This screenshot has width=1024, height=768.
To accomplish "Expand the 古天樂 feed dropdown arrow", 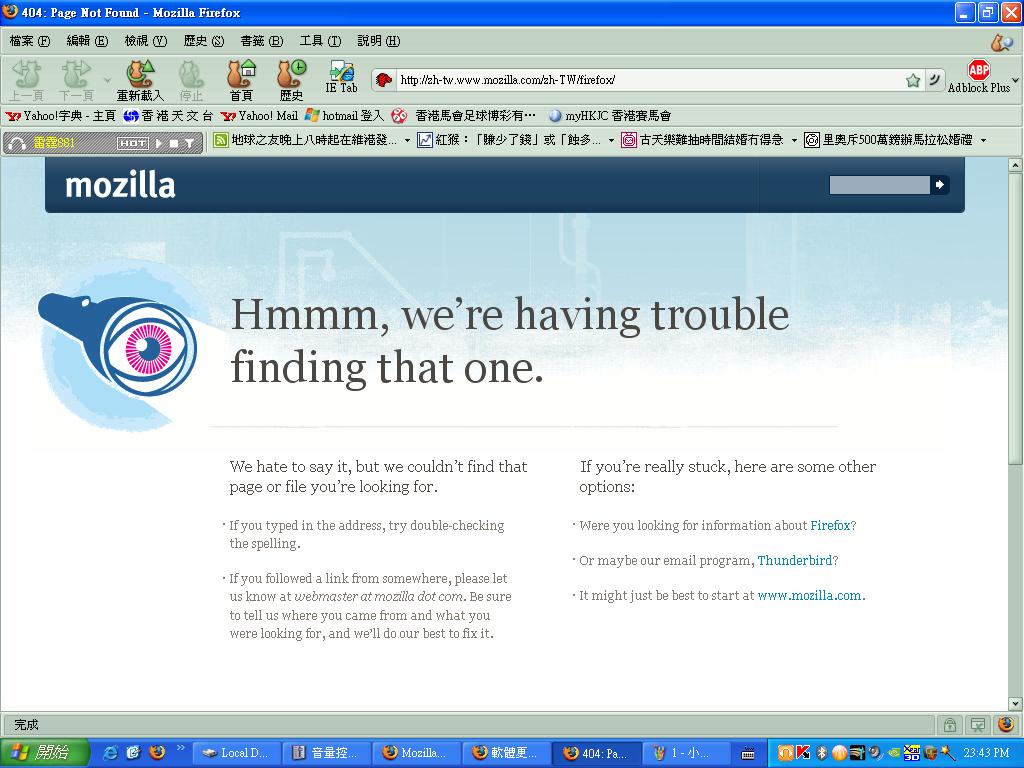I will point(794,140).
